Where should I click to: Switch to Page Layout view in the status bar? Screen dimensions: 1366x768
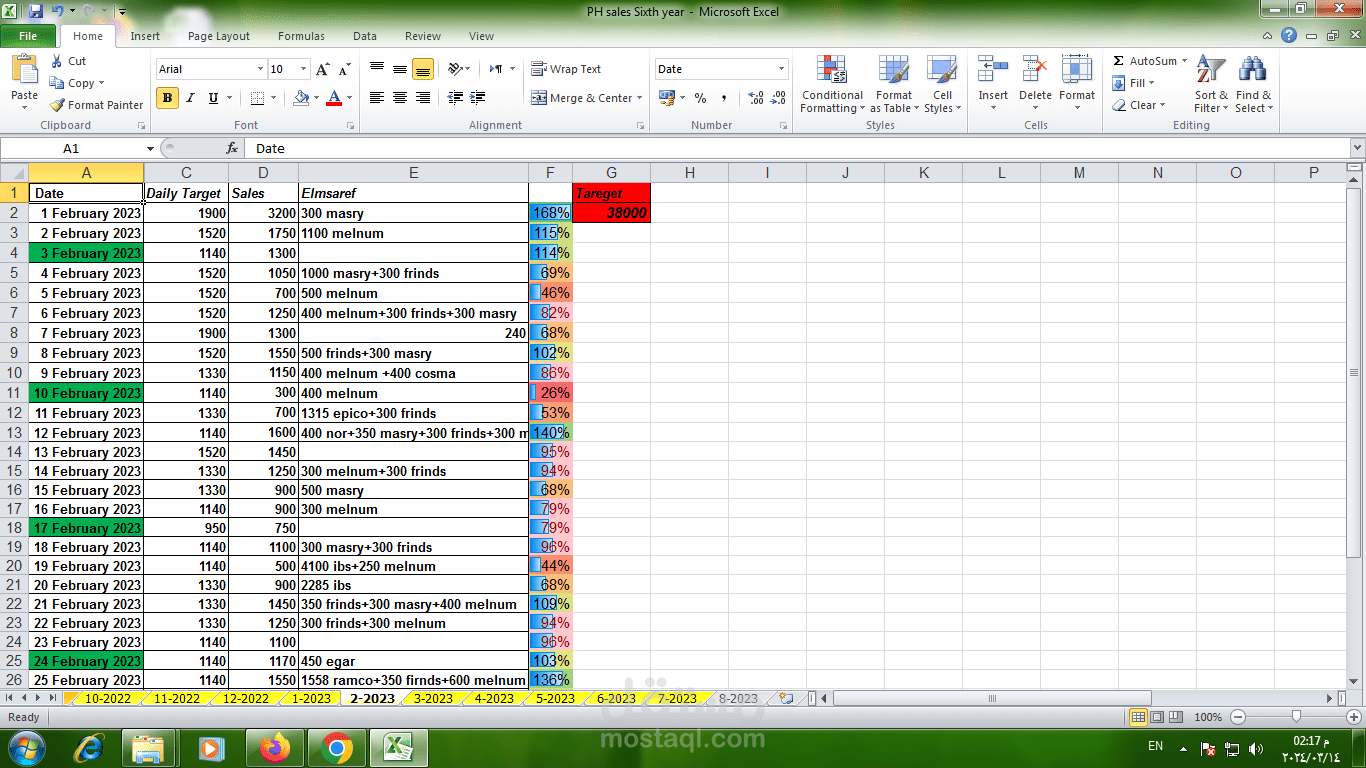click(1158, 717)
